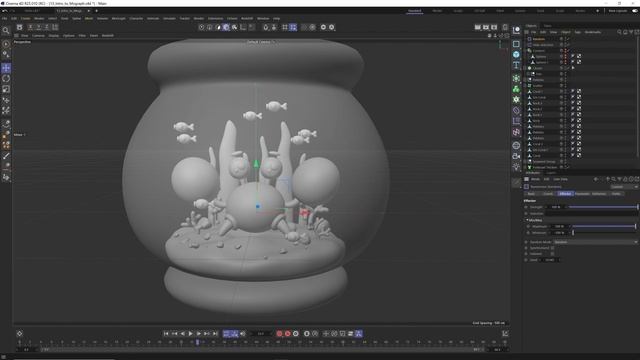The image size is (640, 360).
Task: Jump to the end of the animation
Action: [215, 334]
